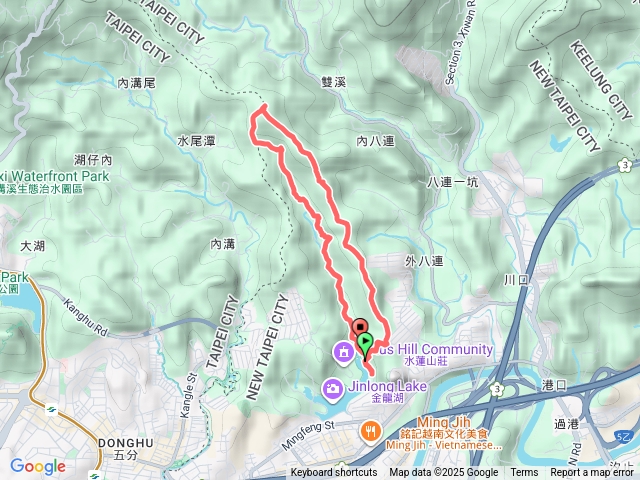Select the purple temple marker near Lotus Hill
Screen dimensions: 640x480
[344, 352]
